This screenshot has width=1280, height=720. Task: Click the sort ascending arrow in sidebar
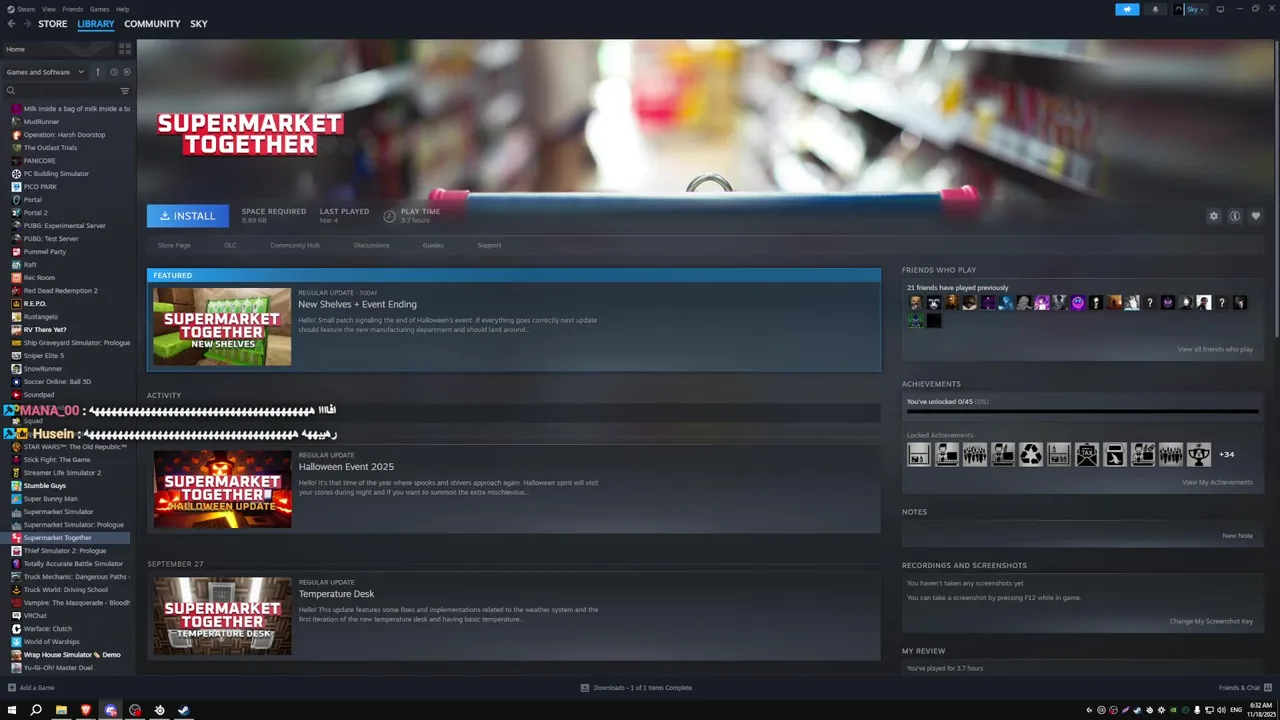[x=98, y=72]
